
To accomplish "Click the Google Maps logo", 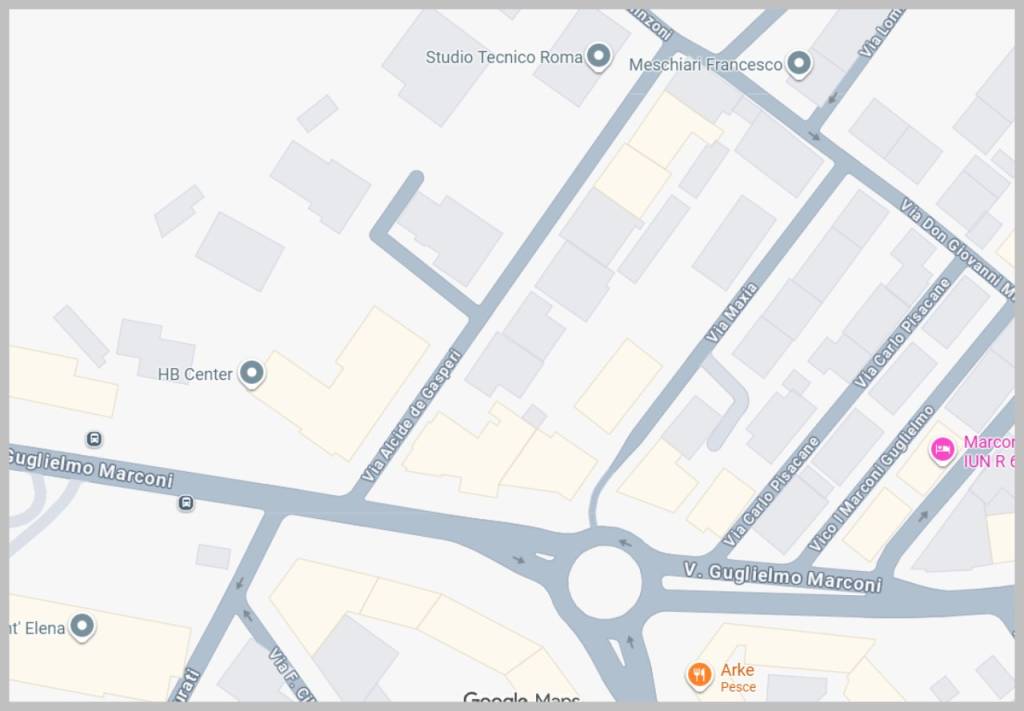I will click(521, 699).
